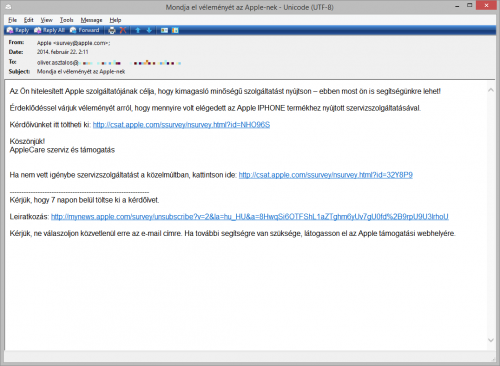Open the survey link ending in 32Y8P9
500x366 pixels.
point(326,175)
